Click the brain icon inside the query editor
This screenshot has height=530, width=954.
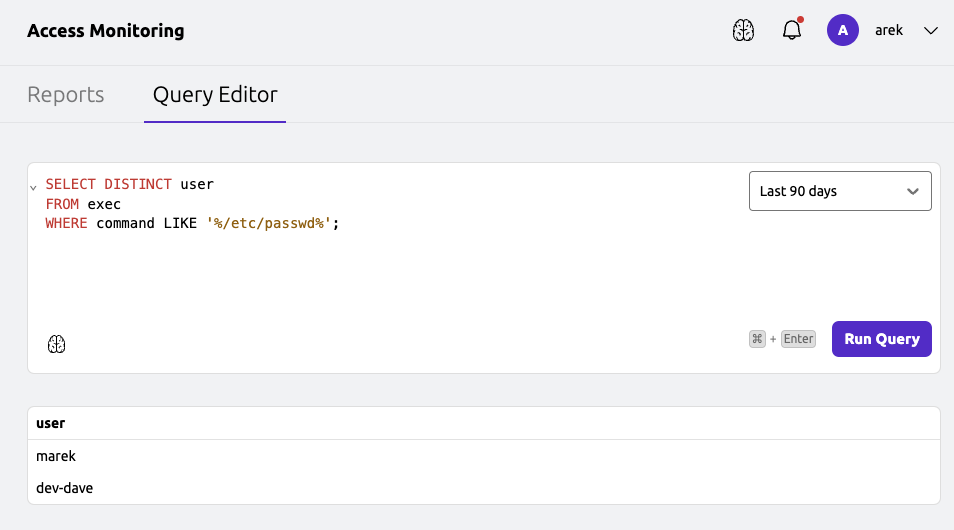(x=57, y=344)
